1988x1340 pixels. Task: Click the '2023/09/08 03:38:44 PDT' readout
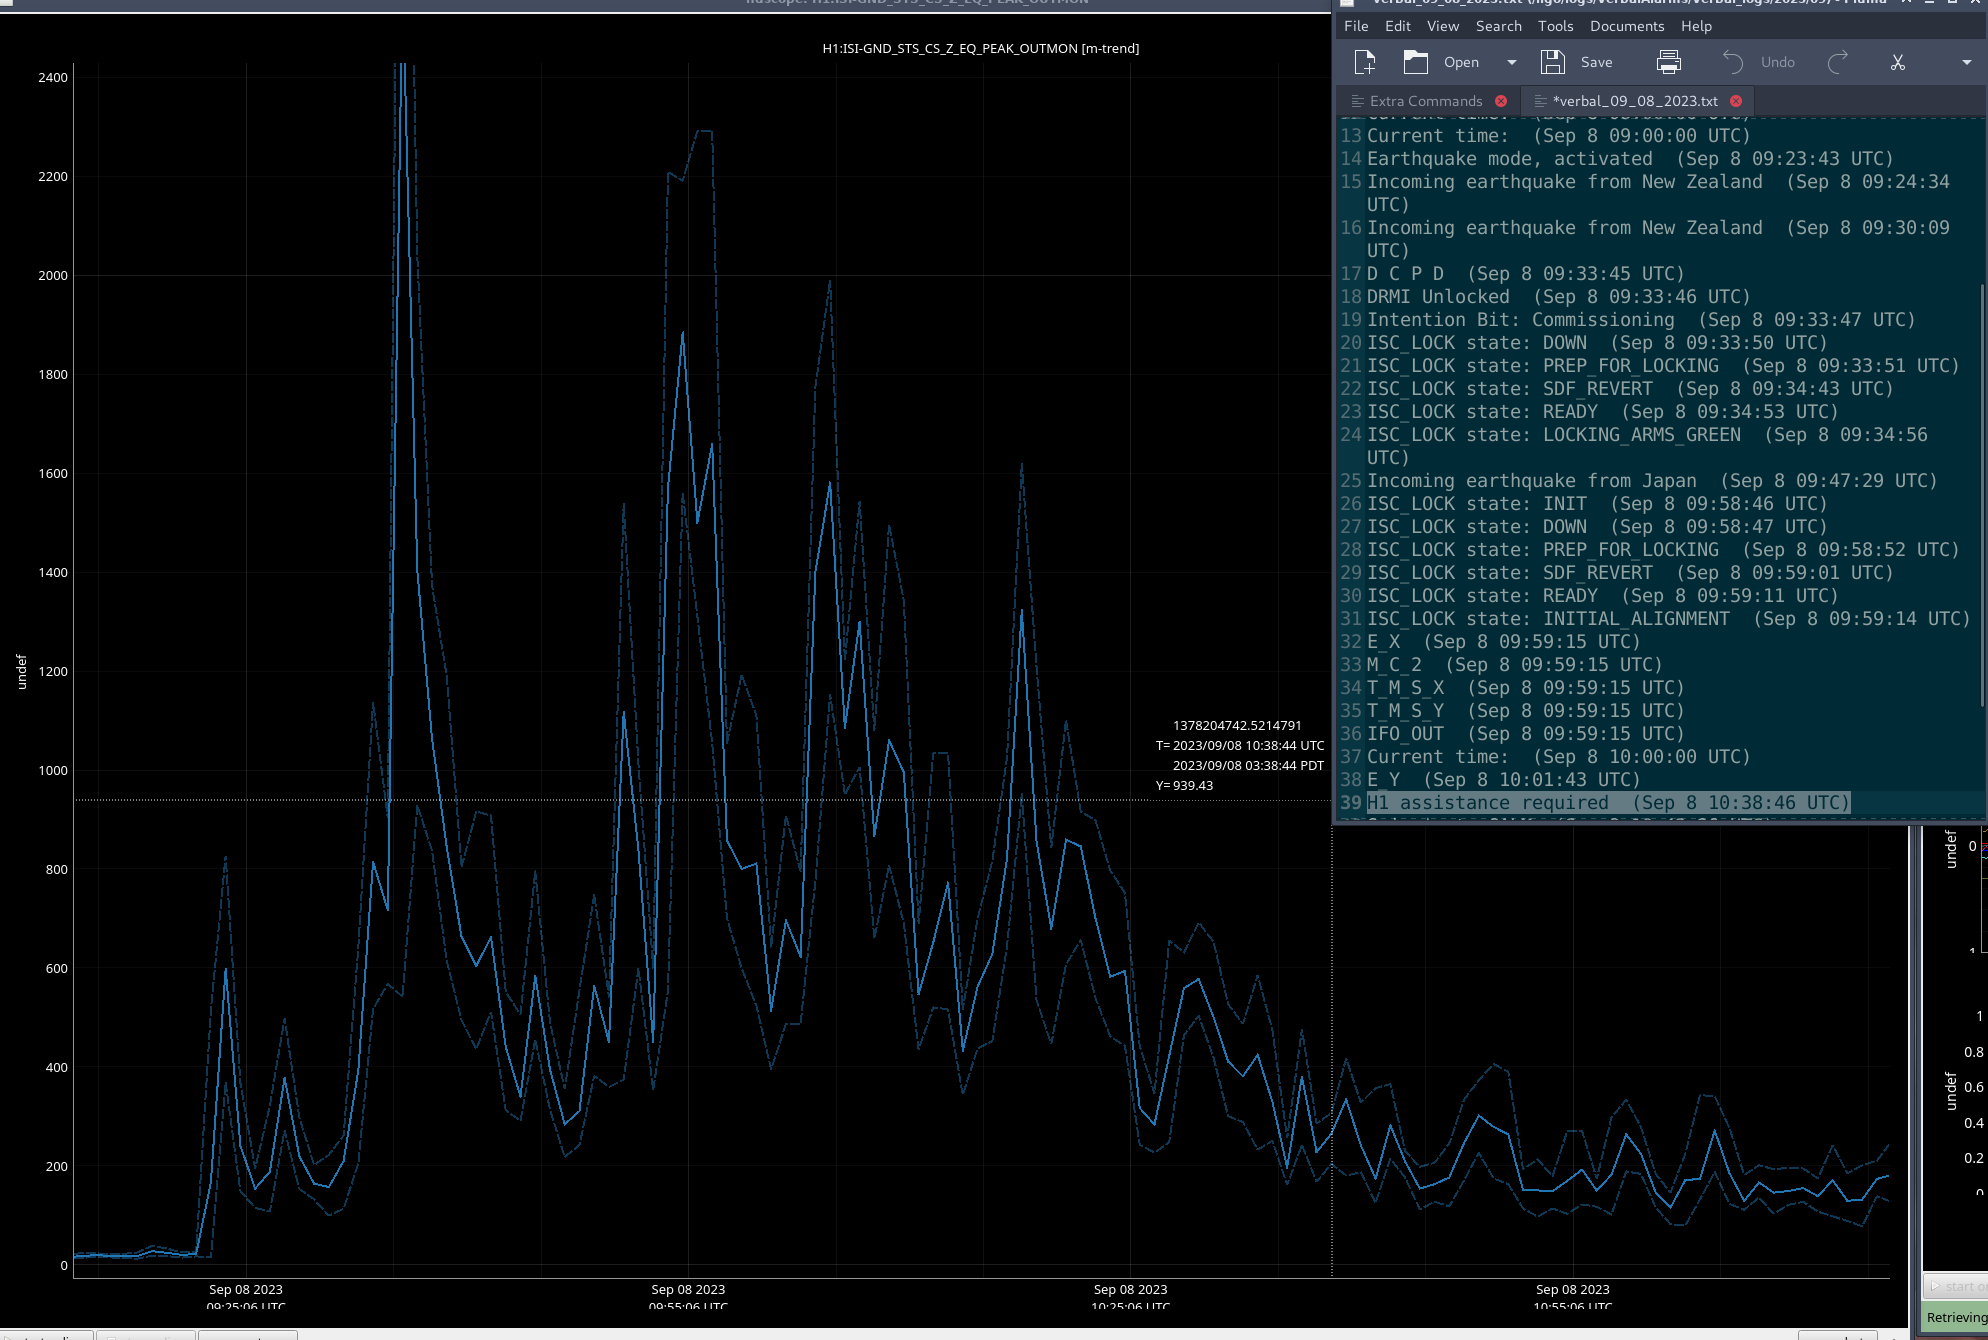pos(1248,766)
